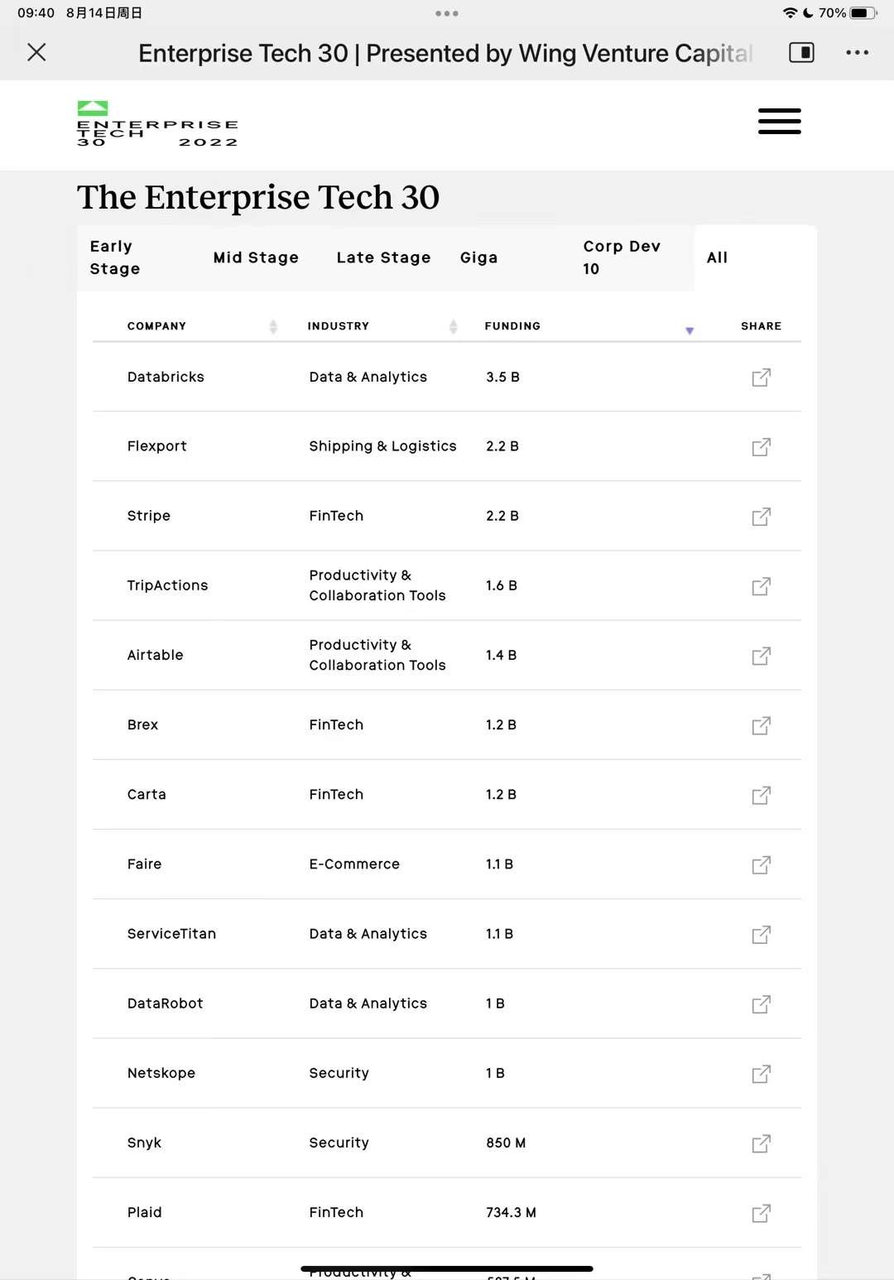Select the Mid Stage tab
894x1280 pixels.
click(x=255, y=257)
